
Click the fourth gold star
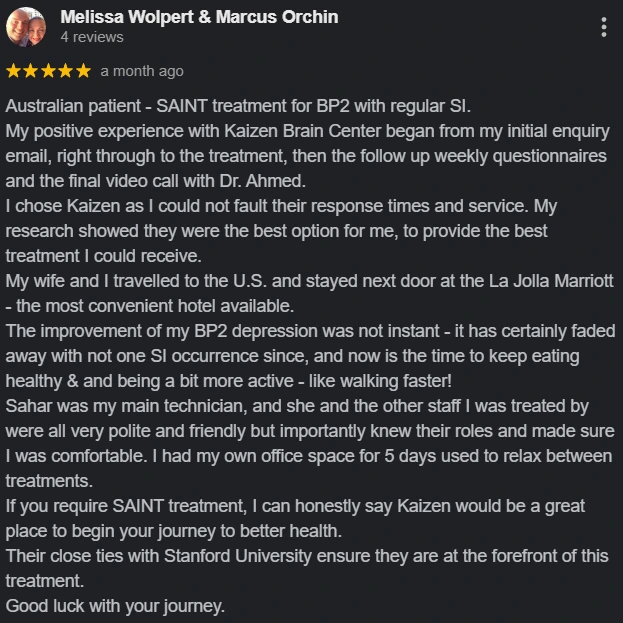coord(66,71)
